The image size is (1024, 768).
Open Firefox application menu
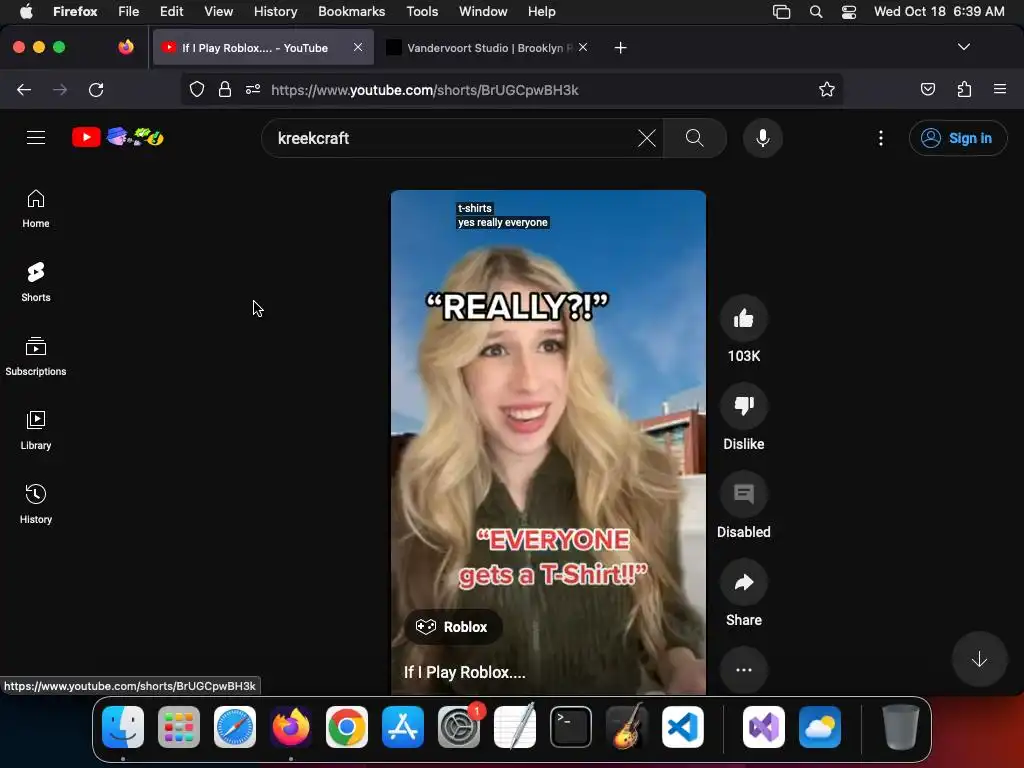(x=1000, y=89)
